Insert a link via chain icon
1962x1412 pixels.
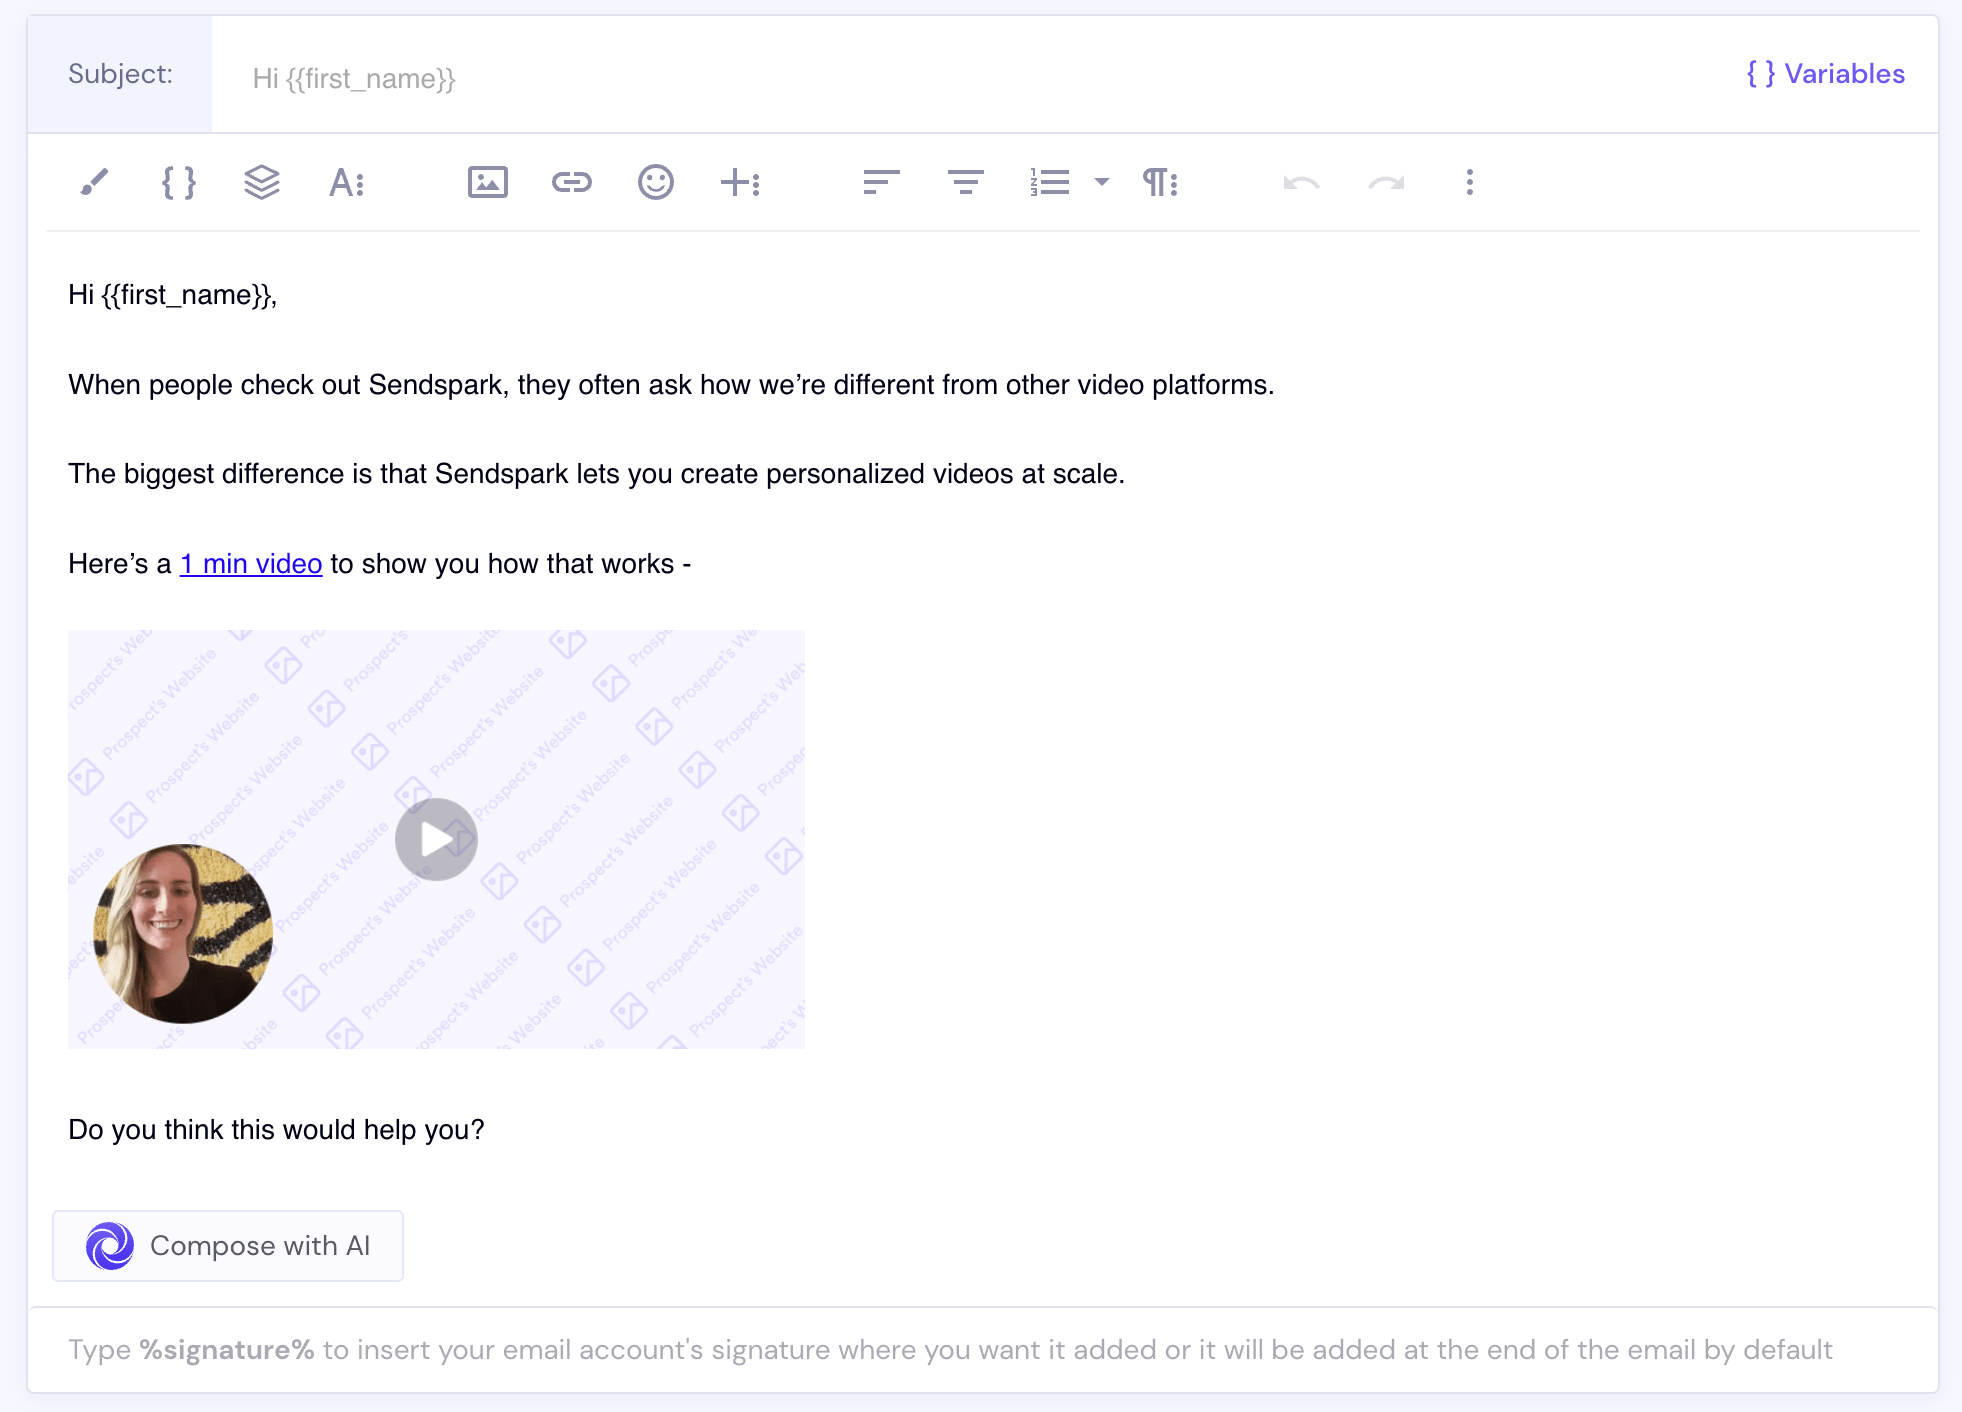[572, 182]
